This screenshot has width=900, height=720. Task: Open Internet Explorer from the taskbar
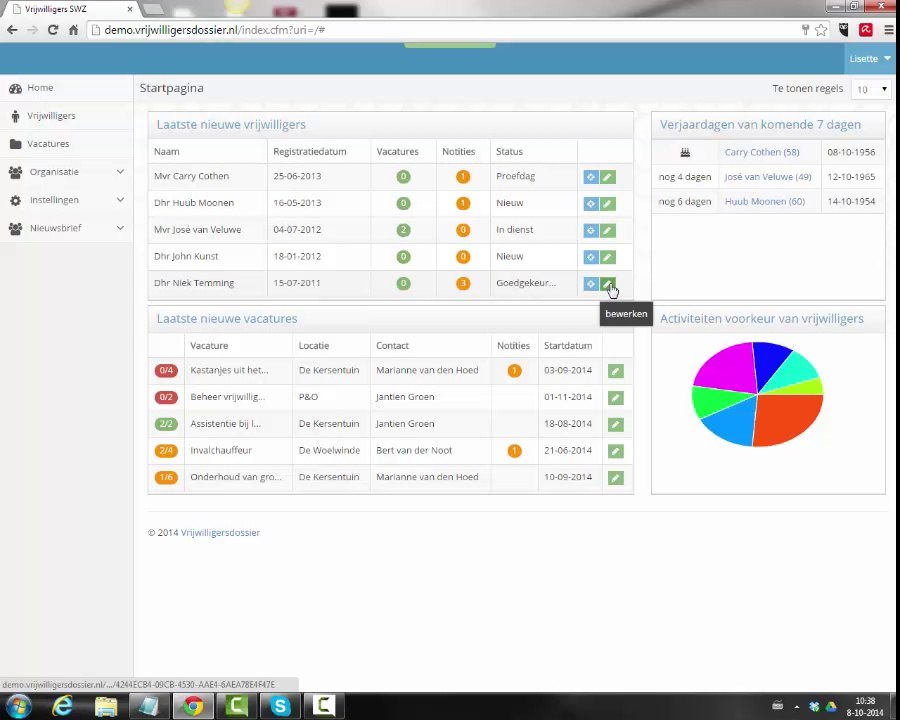62,706
